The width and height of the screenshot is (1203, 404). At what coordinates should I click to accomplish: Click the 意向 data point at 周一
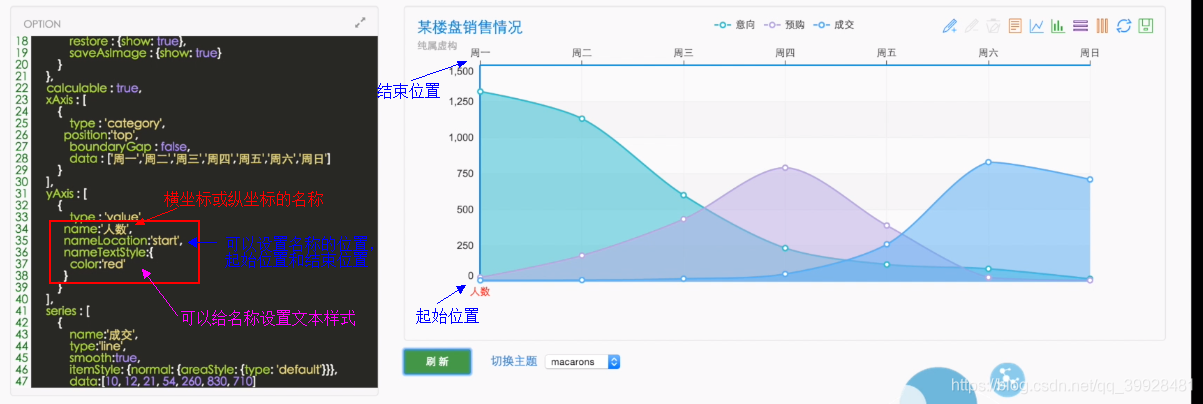coord(481,91)
